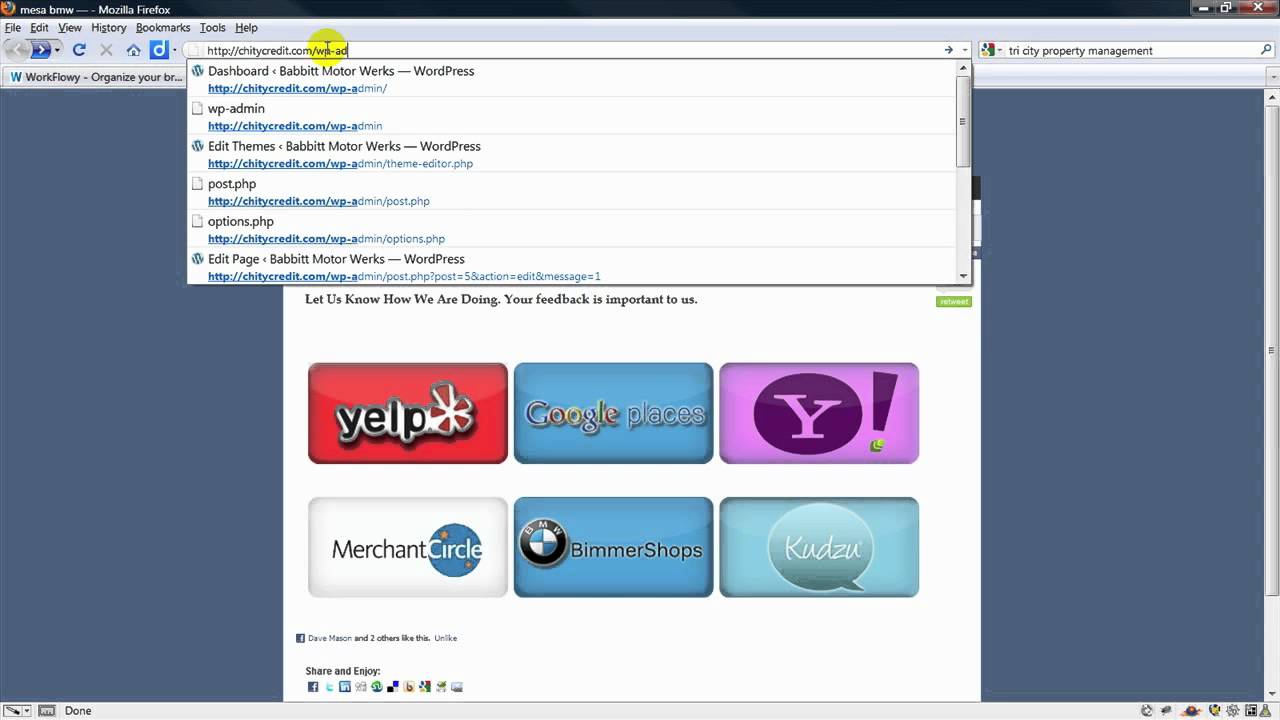
Task: Click the search magnifier icon
Action: [1266, 50]
